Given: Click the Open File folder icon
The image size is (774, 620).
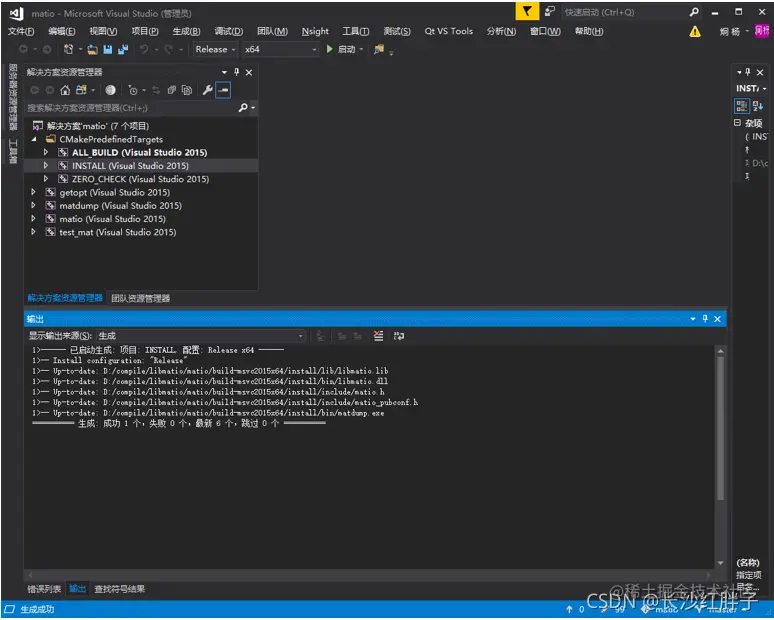Looking at the screenshot, I should (92, 49).
